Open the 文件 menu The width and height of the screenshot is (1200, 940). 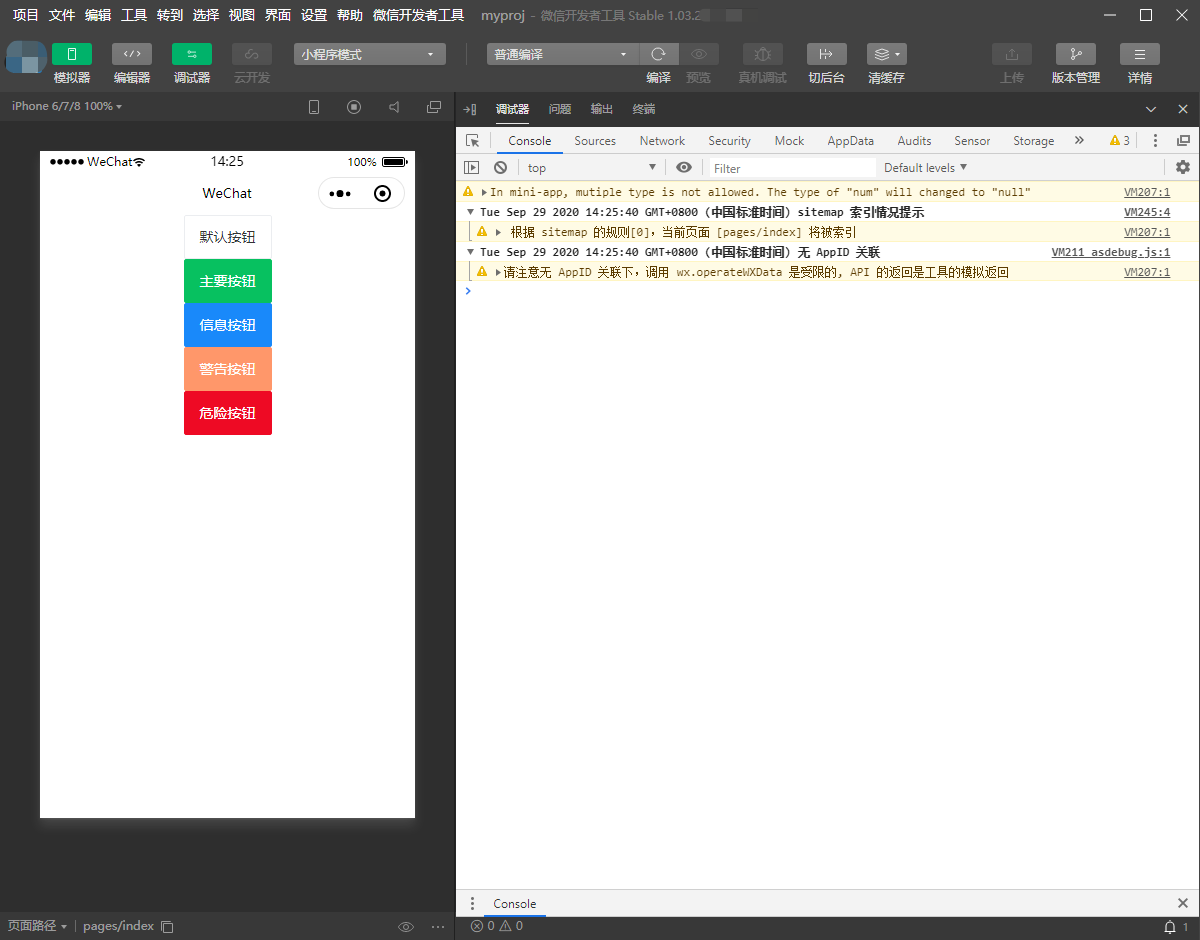pos(62,15)
